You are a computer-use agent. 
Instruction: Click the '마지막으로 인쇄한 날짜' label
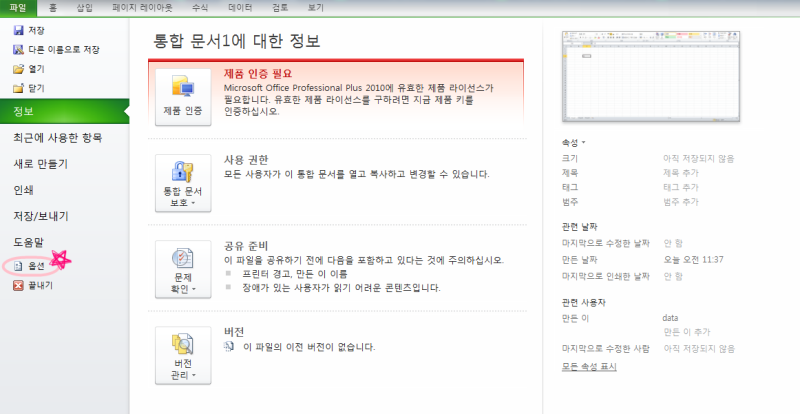coord(606,276)
